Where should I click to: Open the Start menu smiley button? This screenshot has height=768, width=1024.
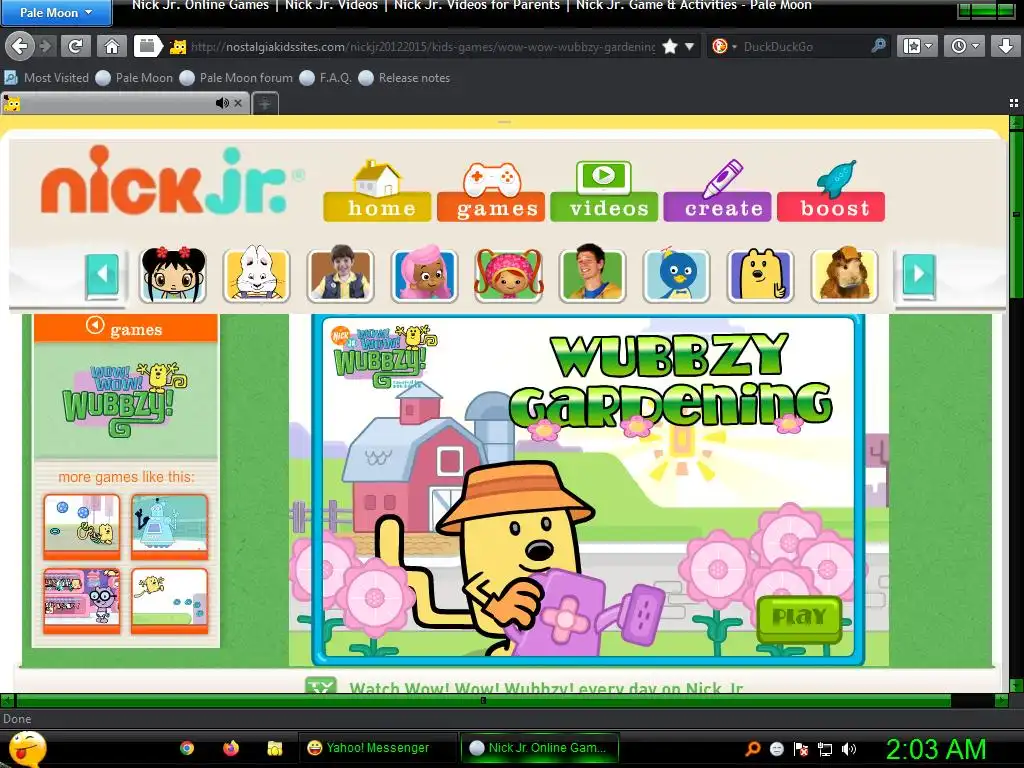(26, 748)
